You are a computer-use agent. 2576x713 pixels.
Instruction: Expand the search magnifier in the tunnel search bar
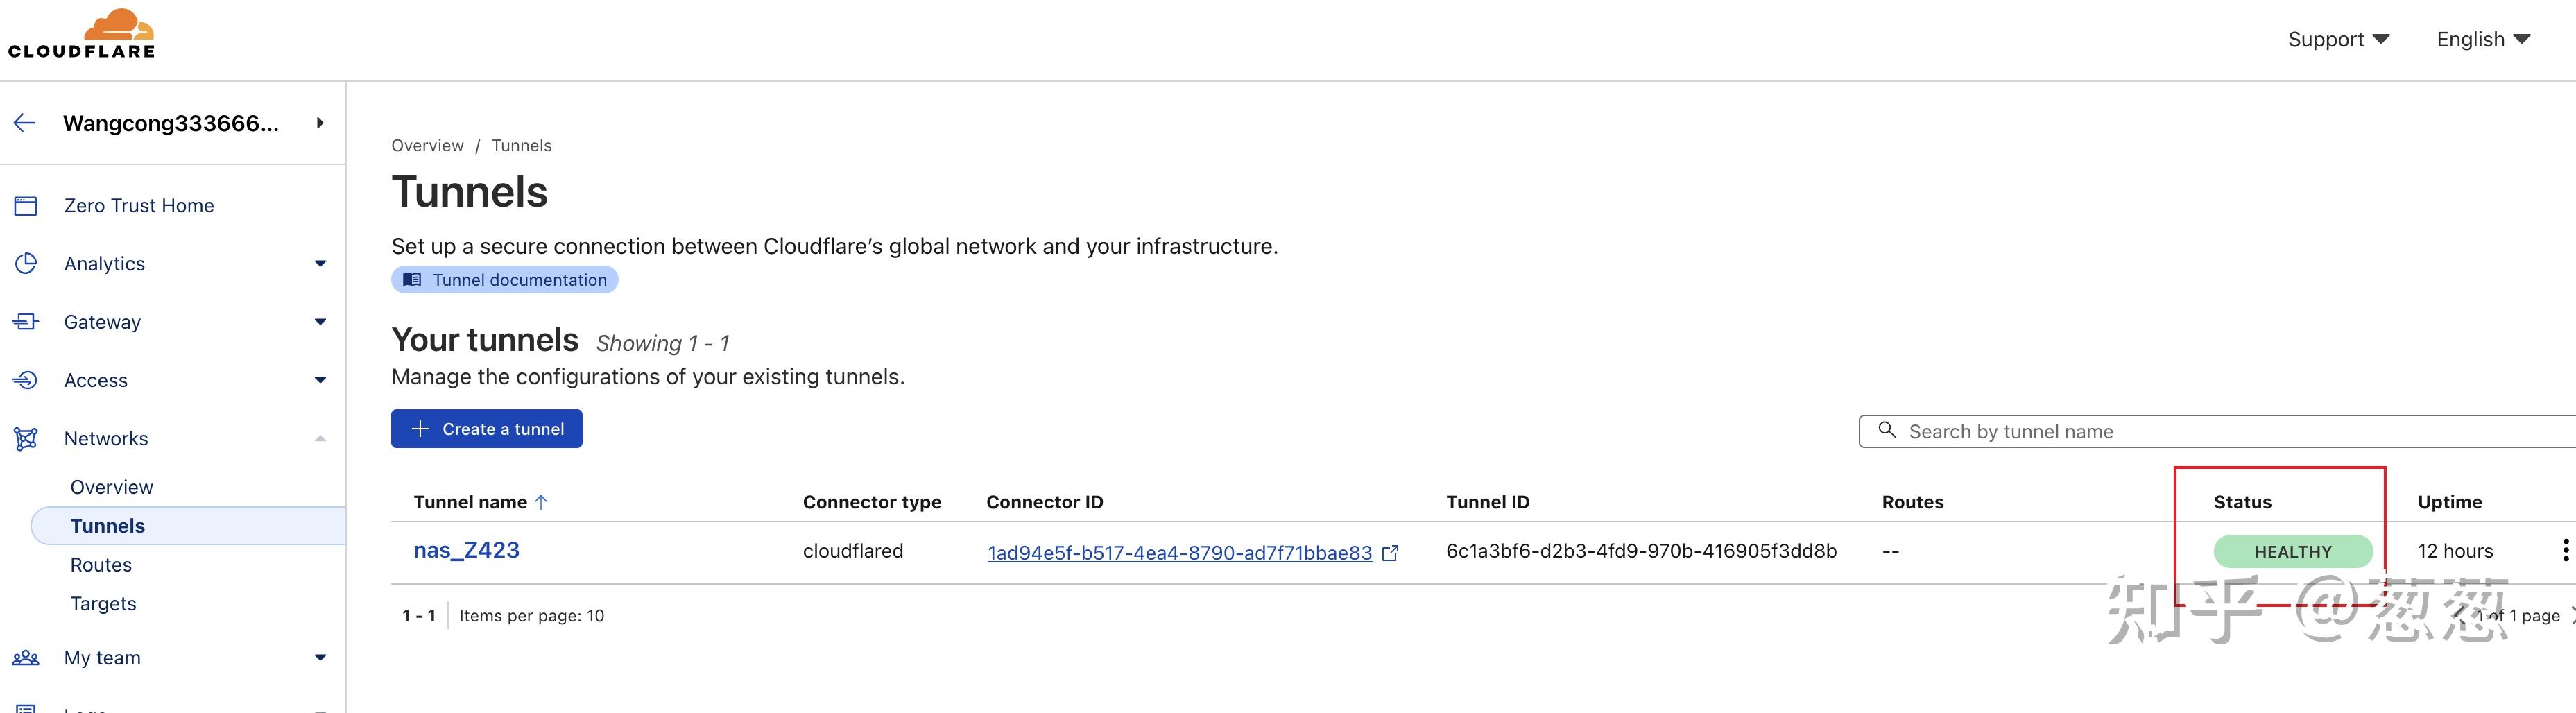pos(1888,431)
